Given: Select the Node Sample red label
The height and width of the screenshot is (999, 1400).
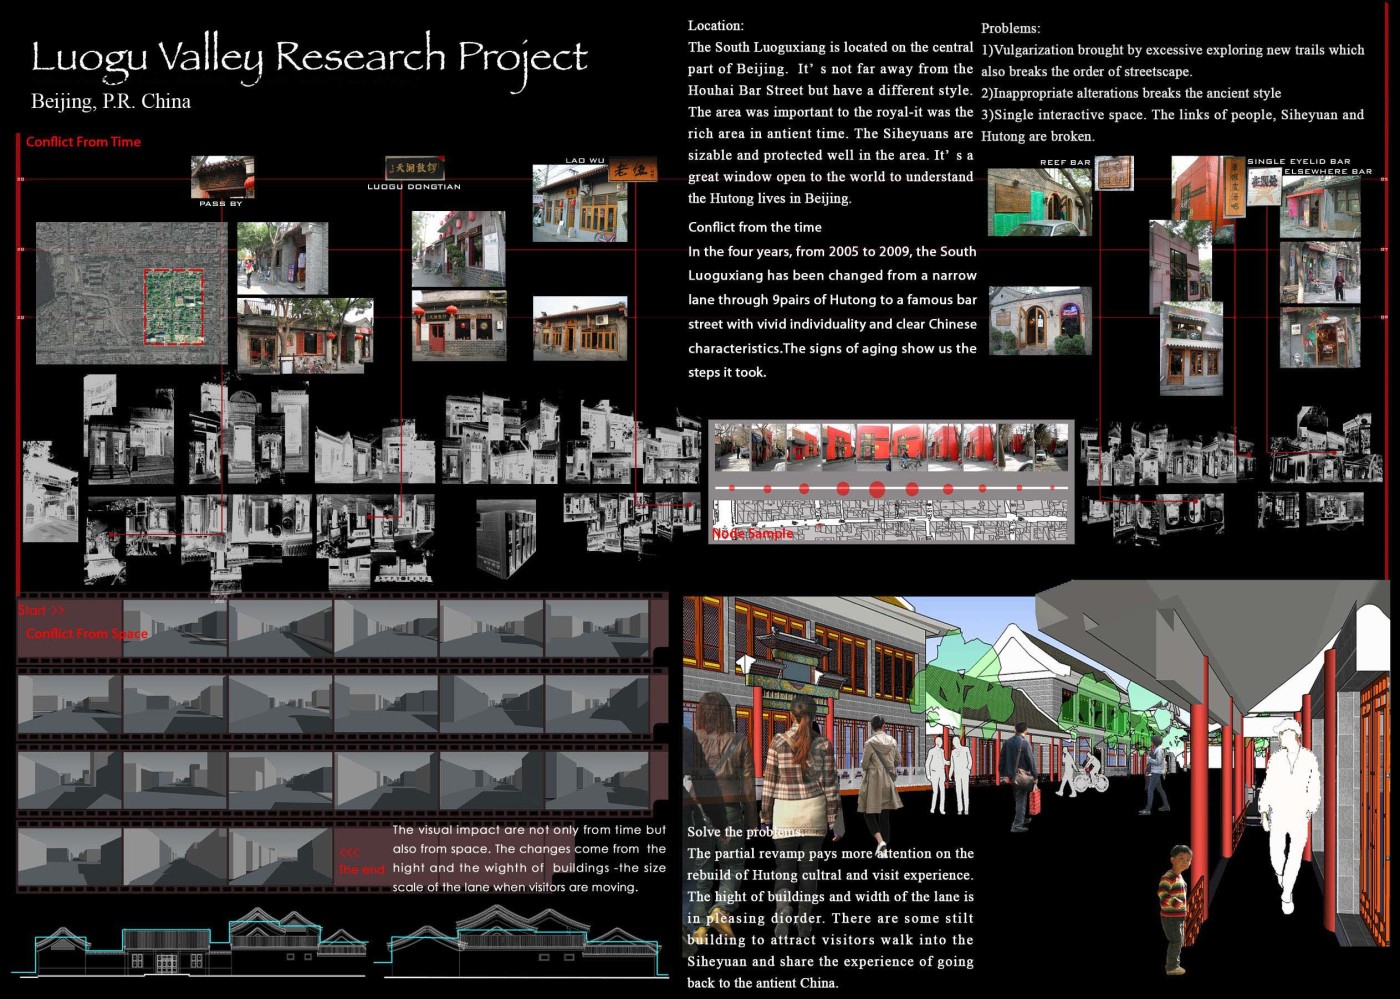Looking at the screenshot, I should click(752, 534).
